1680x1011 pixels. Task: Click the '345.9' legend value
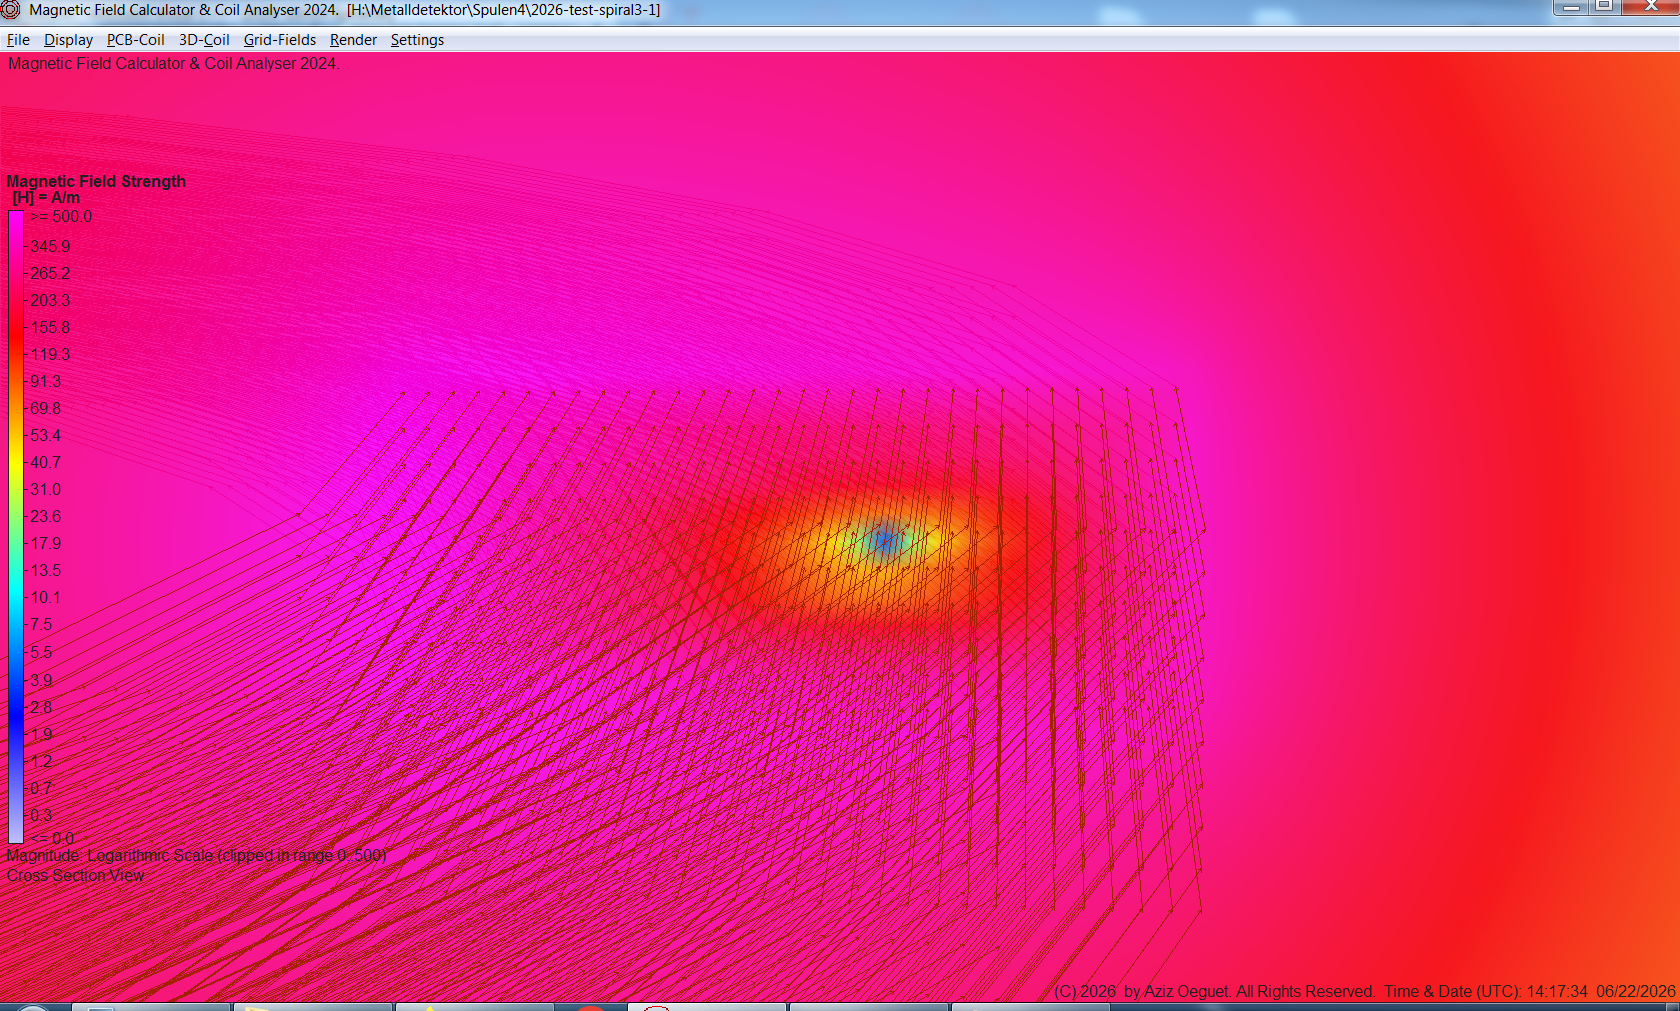click(x=50, y=246)
